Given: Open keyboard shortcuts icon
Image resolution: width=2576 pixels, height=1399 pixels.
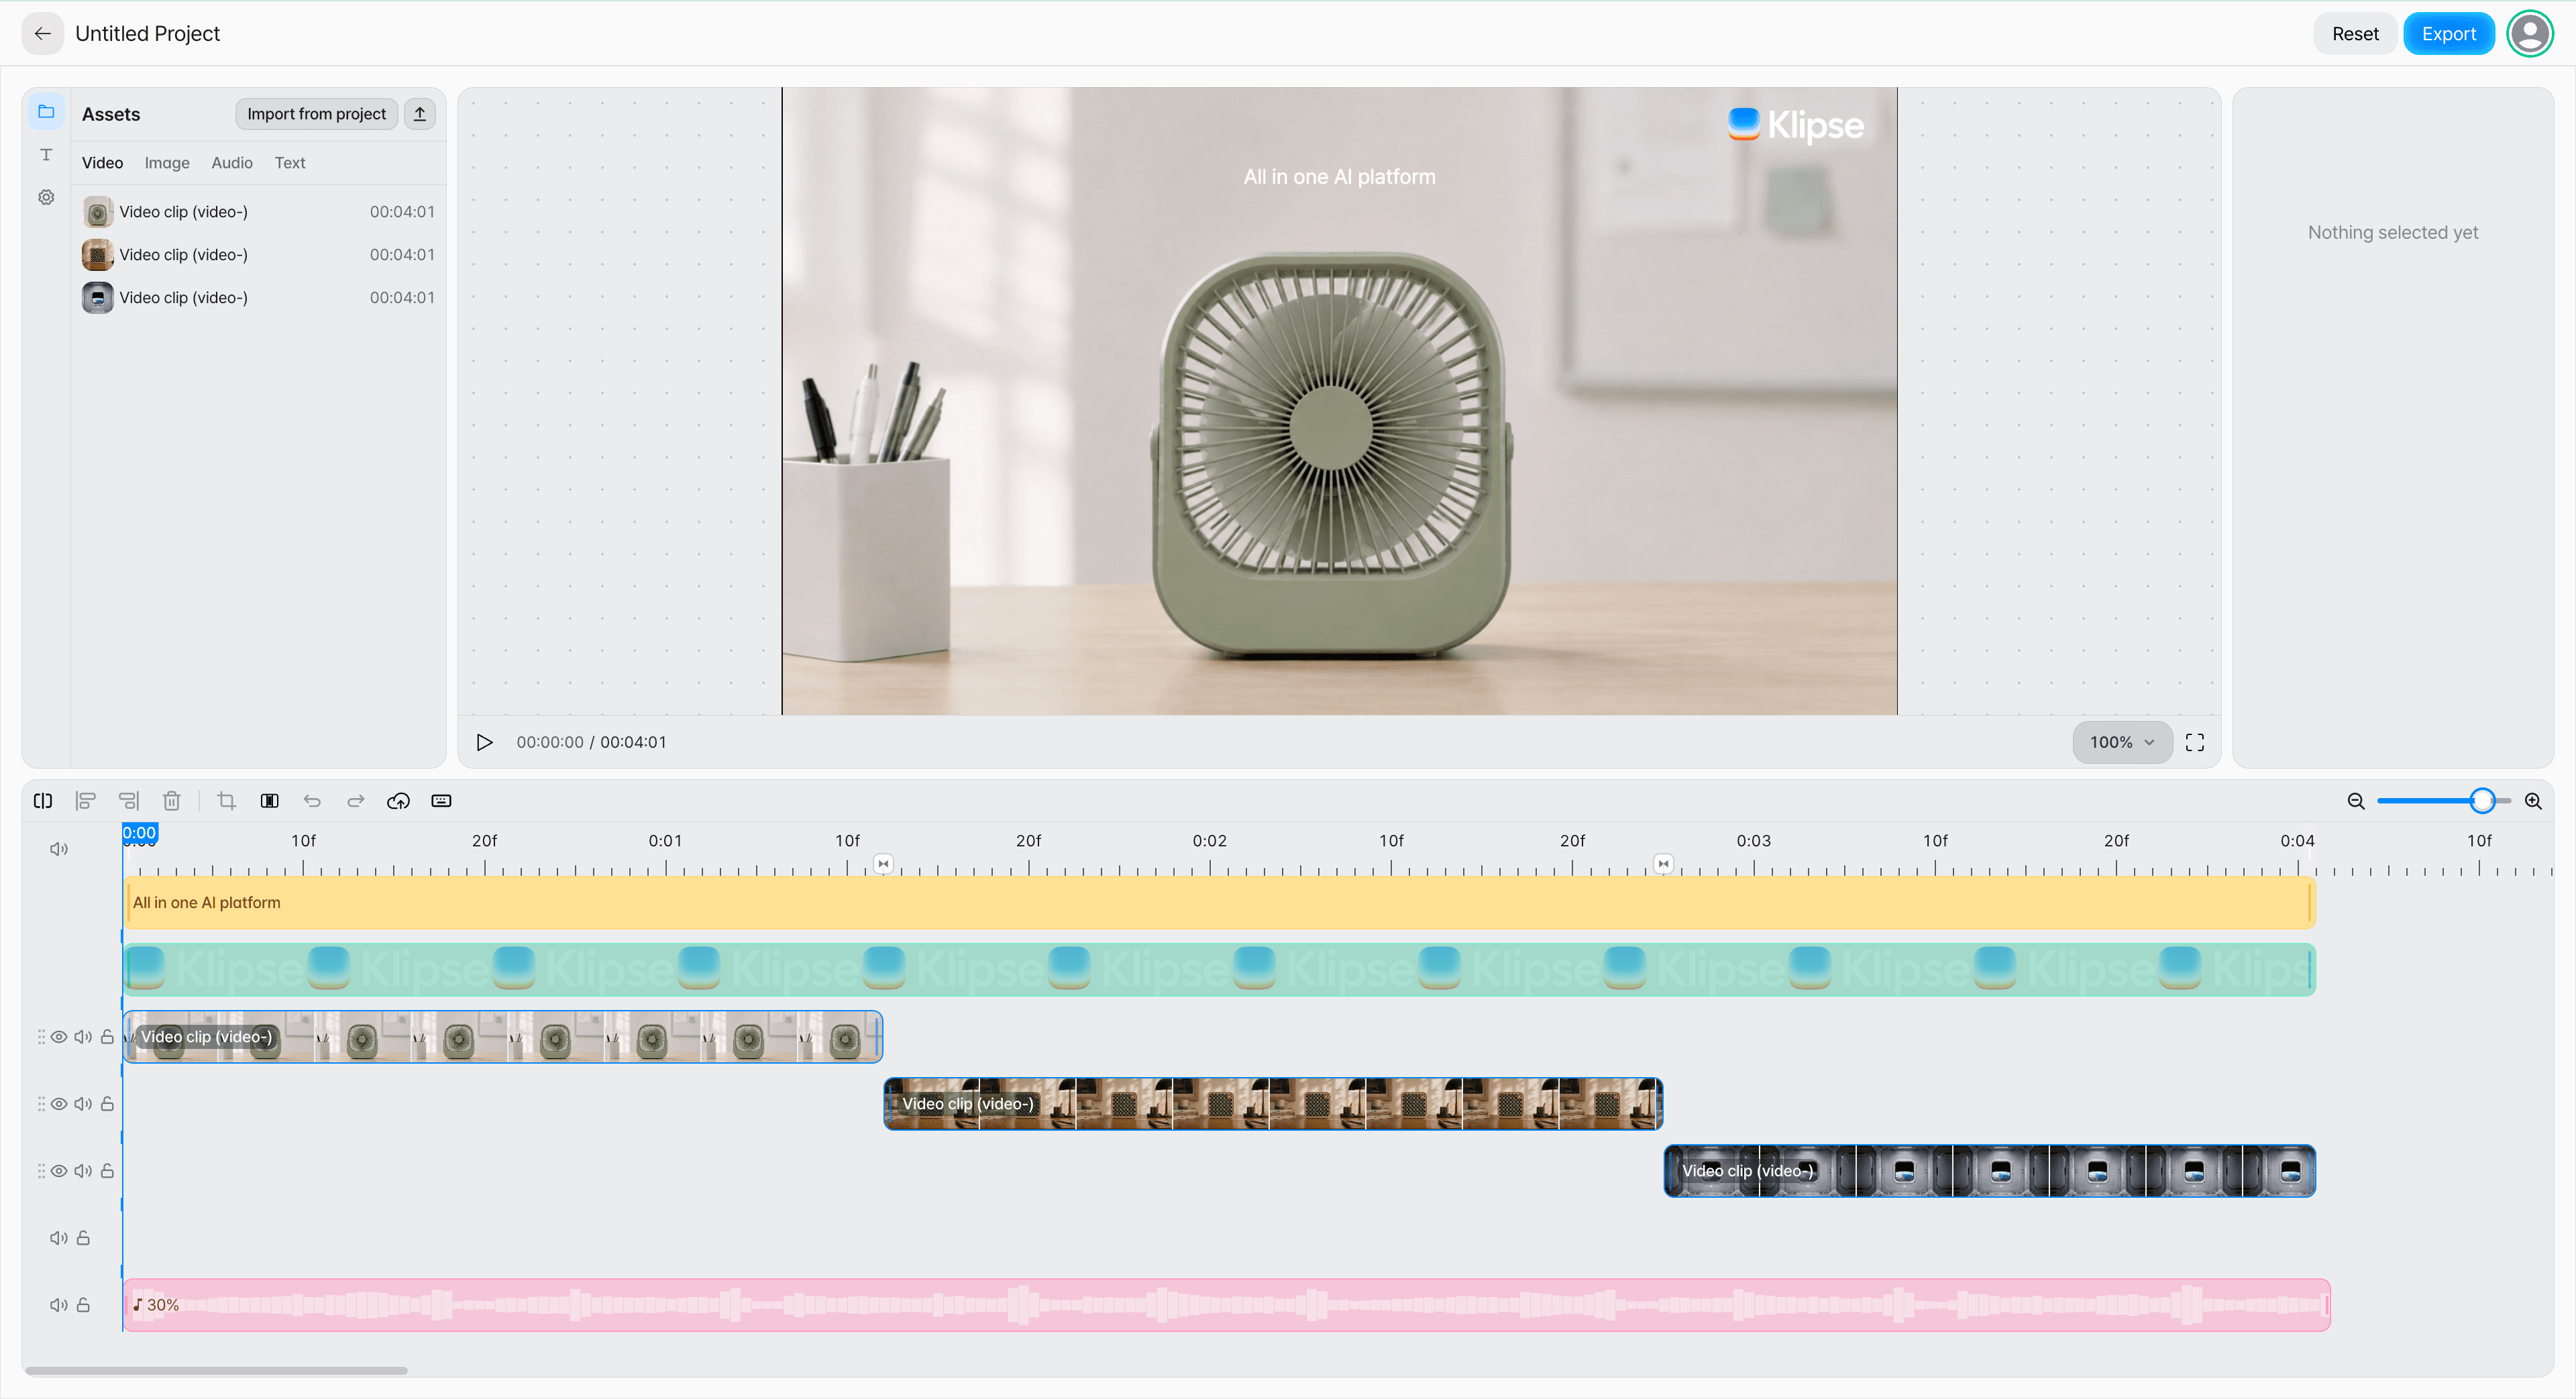Looking at the screenshot, I should [441, 801].
